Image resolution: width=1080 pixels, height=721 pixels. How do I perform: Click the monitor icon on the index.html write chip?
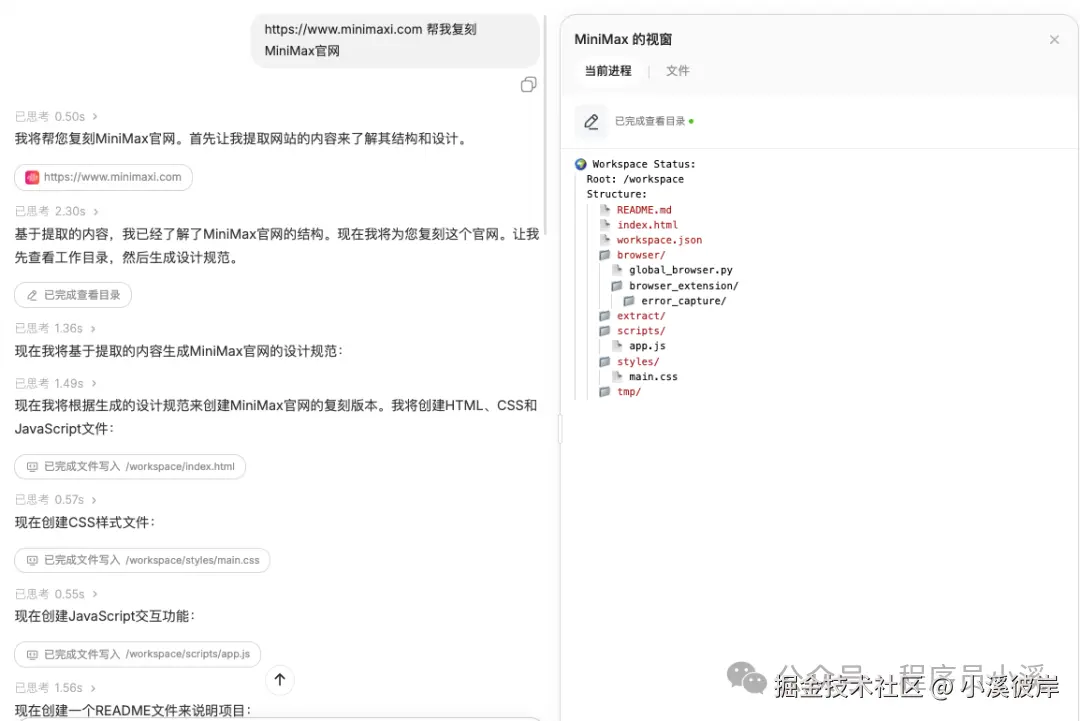click(32, 466)
